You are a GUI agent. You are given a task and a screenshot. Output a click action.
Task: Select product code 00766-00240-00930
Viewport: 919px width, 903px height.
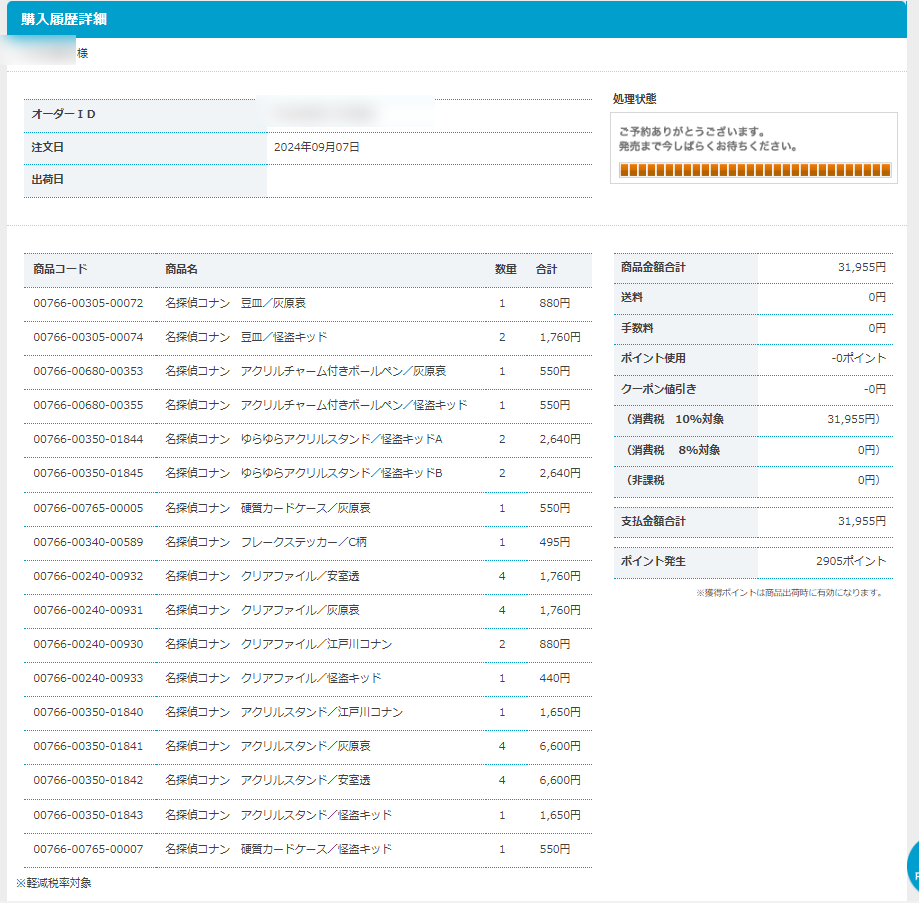pyautogui.click(x=88, y=644)
